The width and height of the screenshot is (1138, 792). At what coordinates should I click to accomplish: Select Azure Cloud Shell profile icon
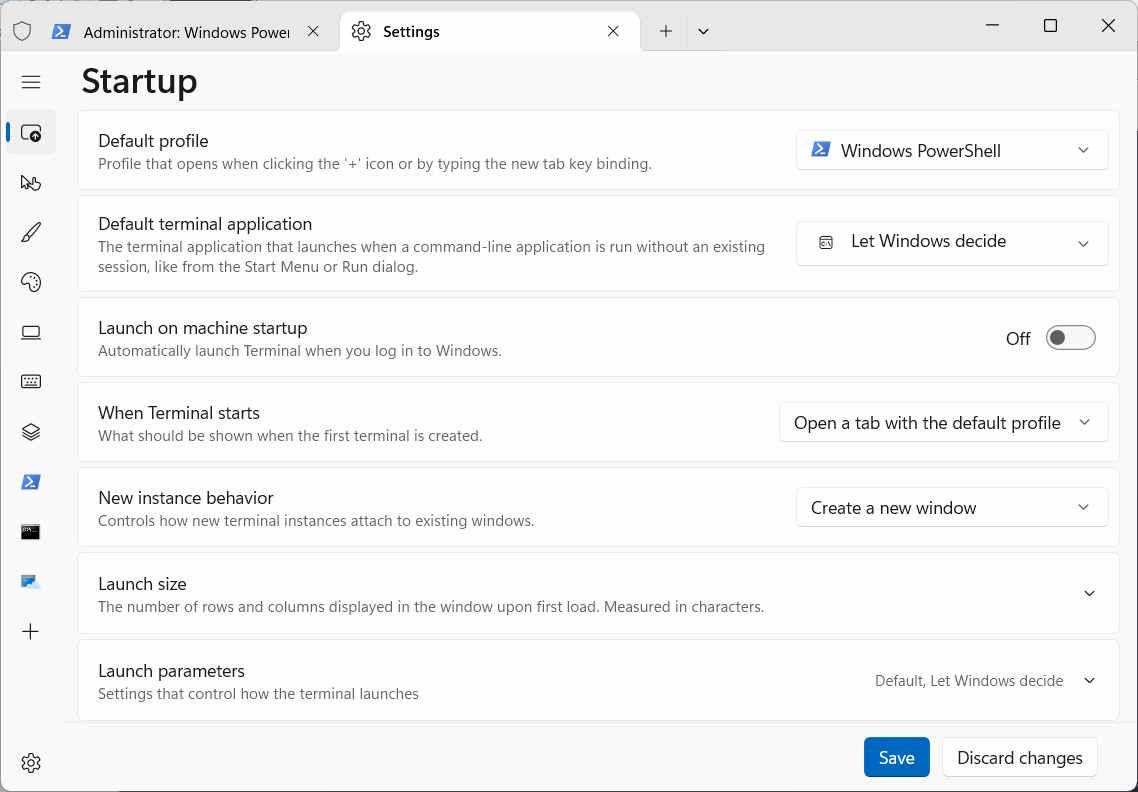pyautogui.click(x=31, y=582)
